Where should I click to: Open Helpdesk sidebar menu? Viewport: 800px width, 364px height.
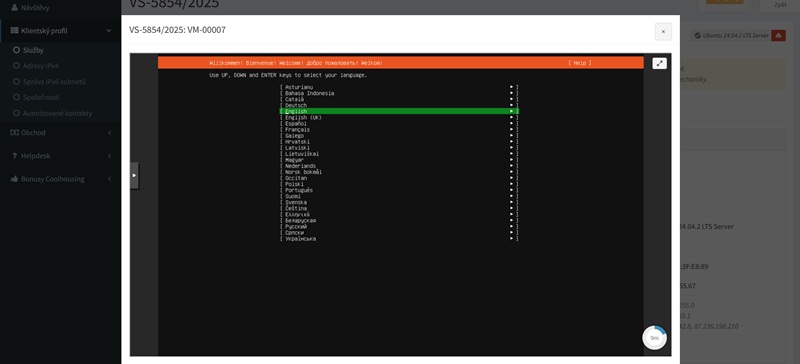point(61,156)
